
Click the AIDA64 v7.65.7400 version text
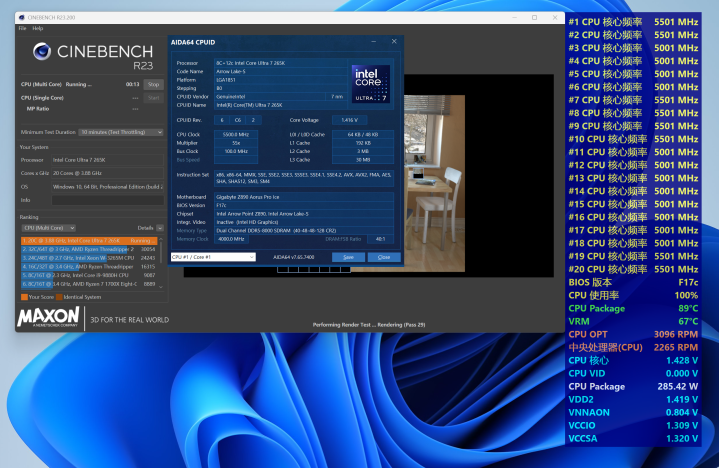click(x=293, y=257)
